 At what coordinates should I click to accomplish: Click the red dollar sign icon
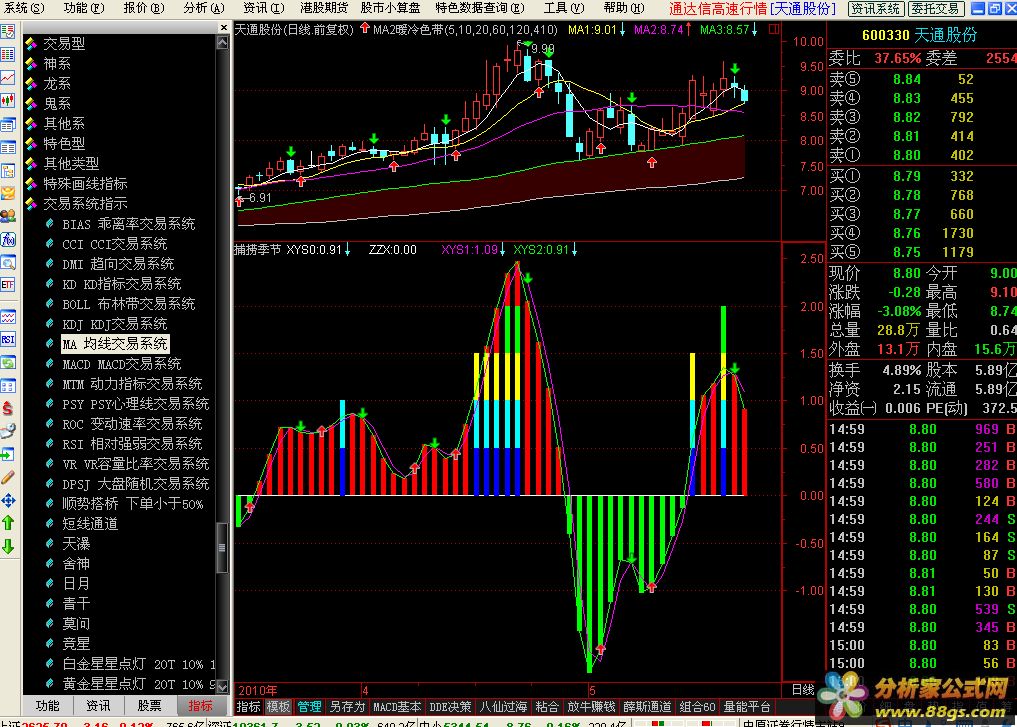click(8, 409)
